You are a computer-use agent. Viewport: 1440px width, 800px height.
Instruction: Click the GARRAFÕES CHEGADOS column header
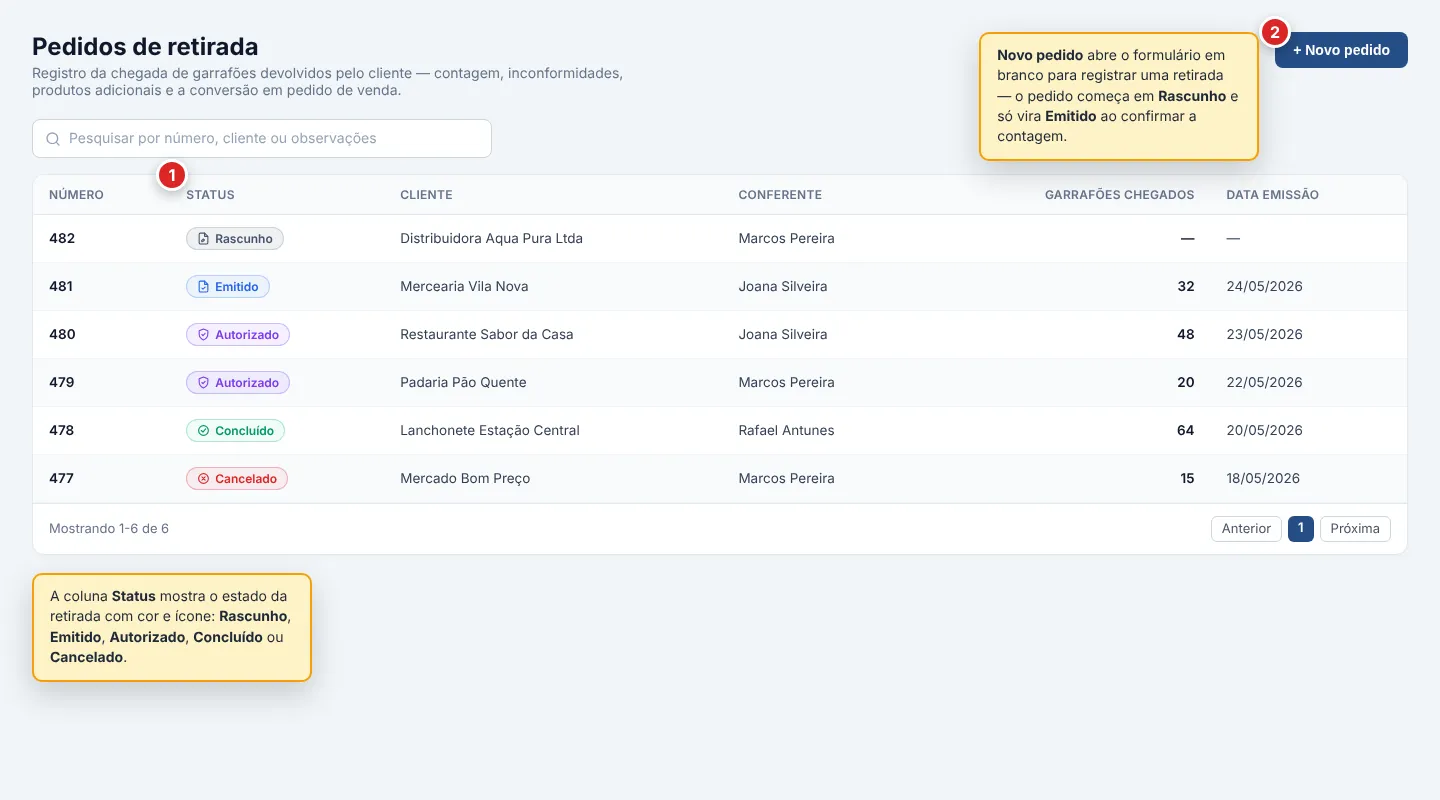1119,195
